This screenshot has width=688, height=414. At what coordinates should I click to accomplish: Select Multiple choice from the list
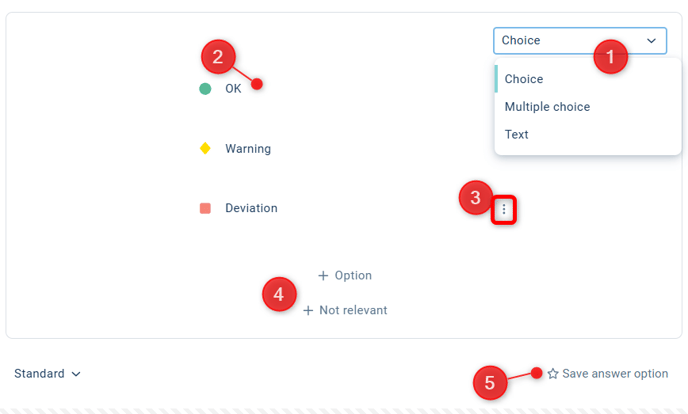click(x=547, y=107)
